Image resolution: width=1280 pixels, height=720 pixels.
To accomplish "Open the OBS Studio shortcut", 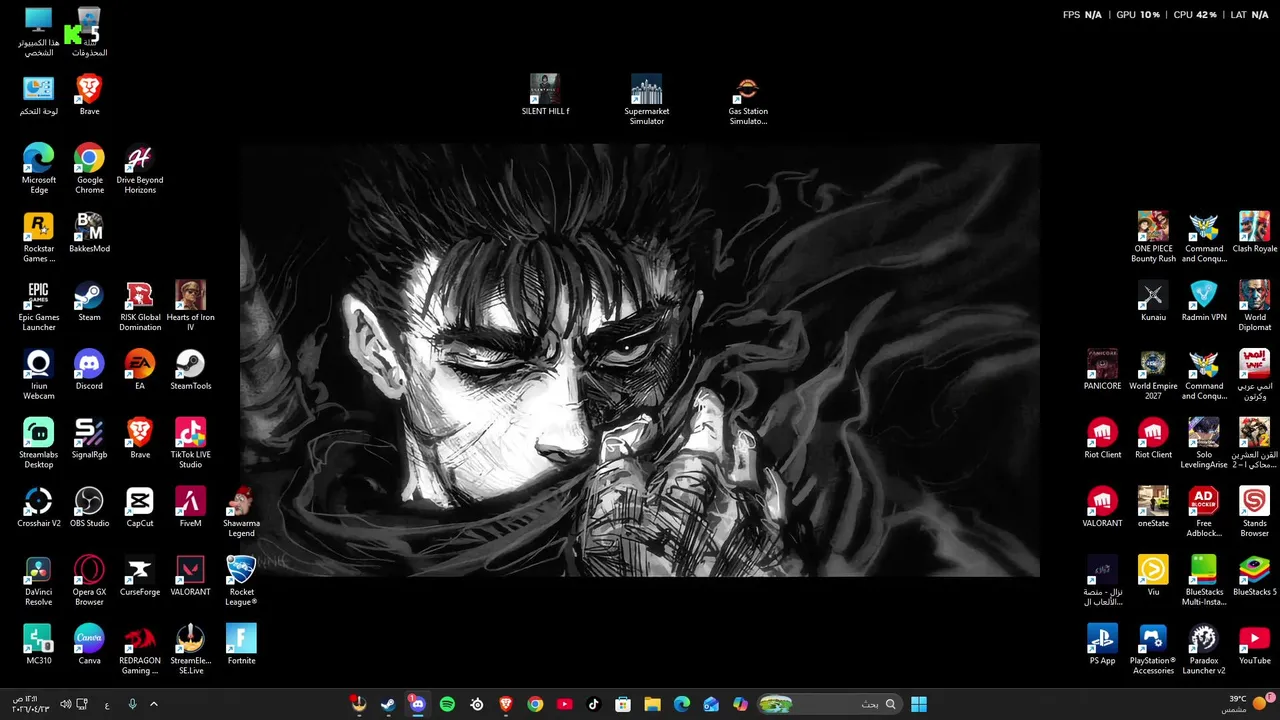I will [x=89, y=507].
